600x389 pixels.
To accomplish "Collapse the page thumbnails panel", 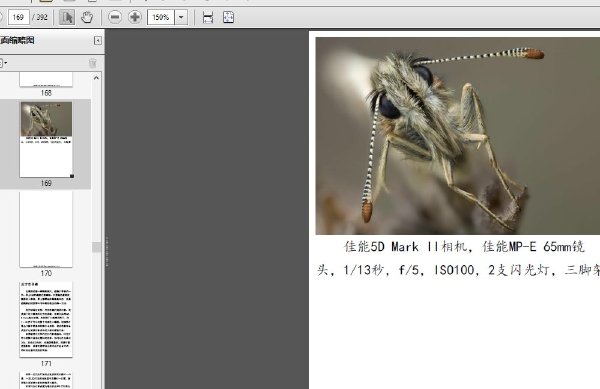I will 98,41.
